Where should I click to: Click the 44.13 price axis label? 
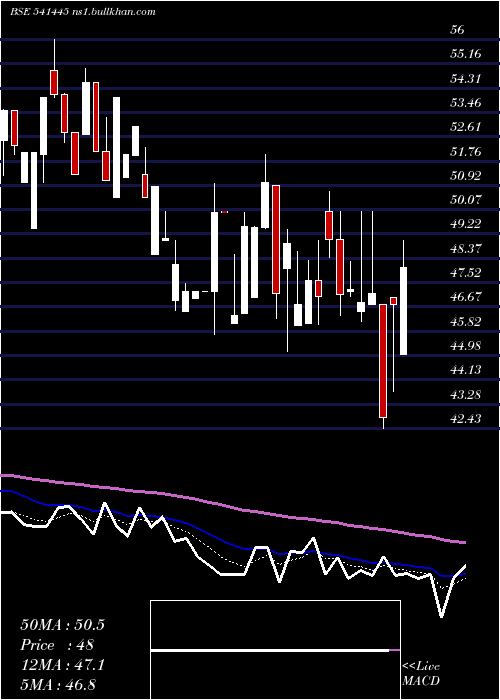[466, 370]
